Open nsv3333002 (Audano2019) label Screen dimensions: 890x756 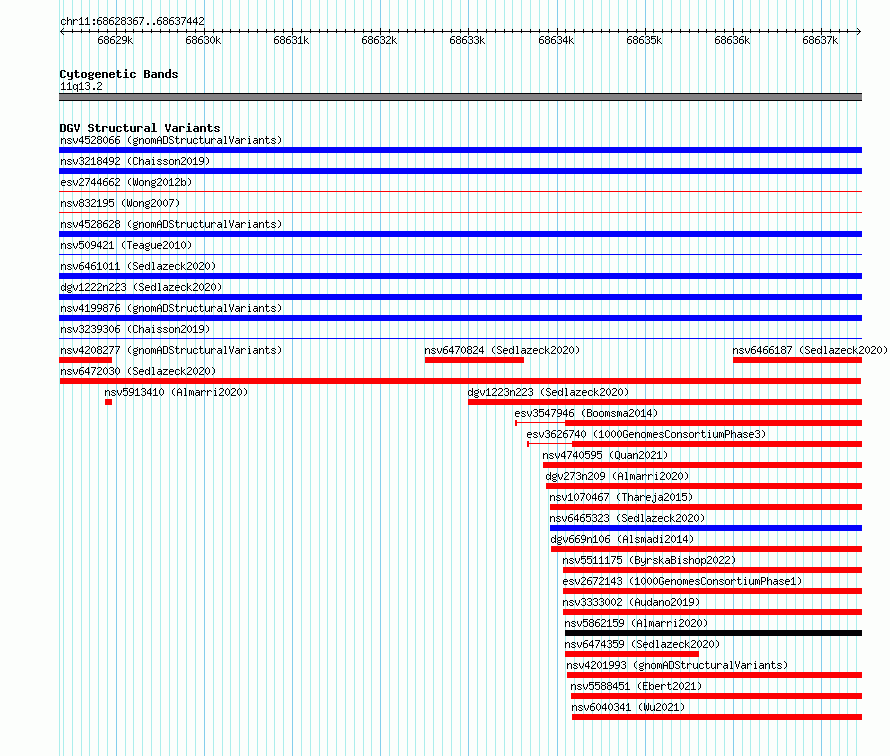pos(631,602)
